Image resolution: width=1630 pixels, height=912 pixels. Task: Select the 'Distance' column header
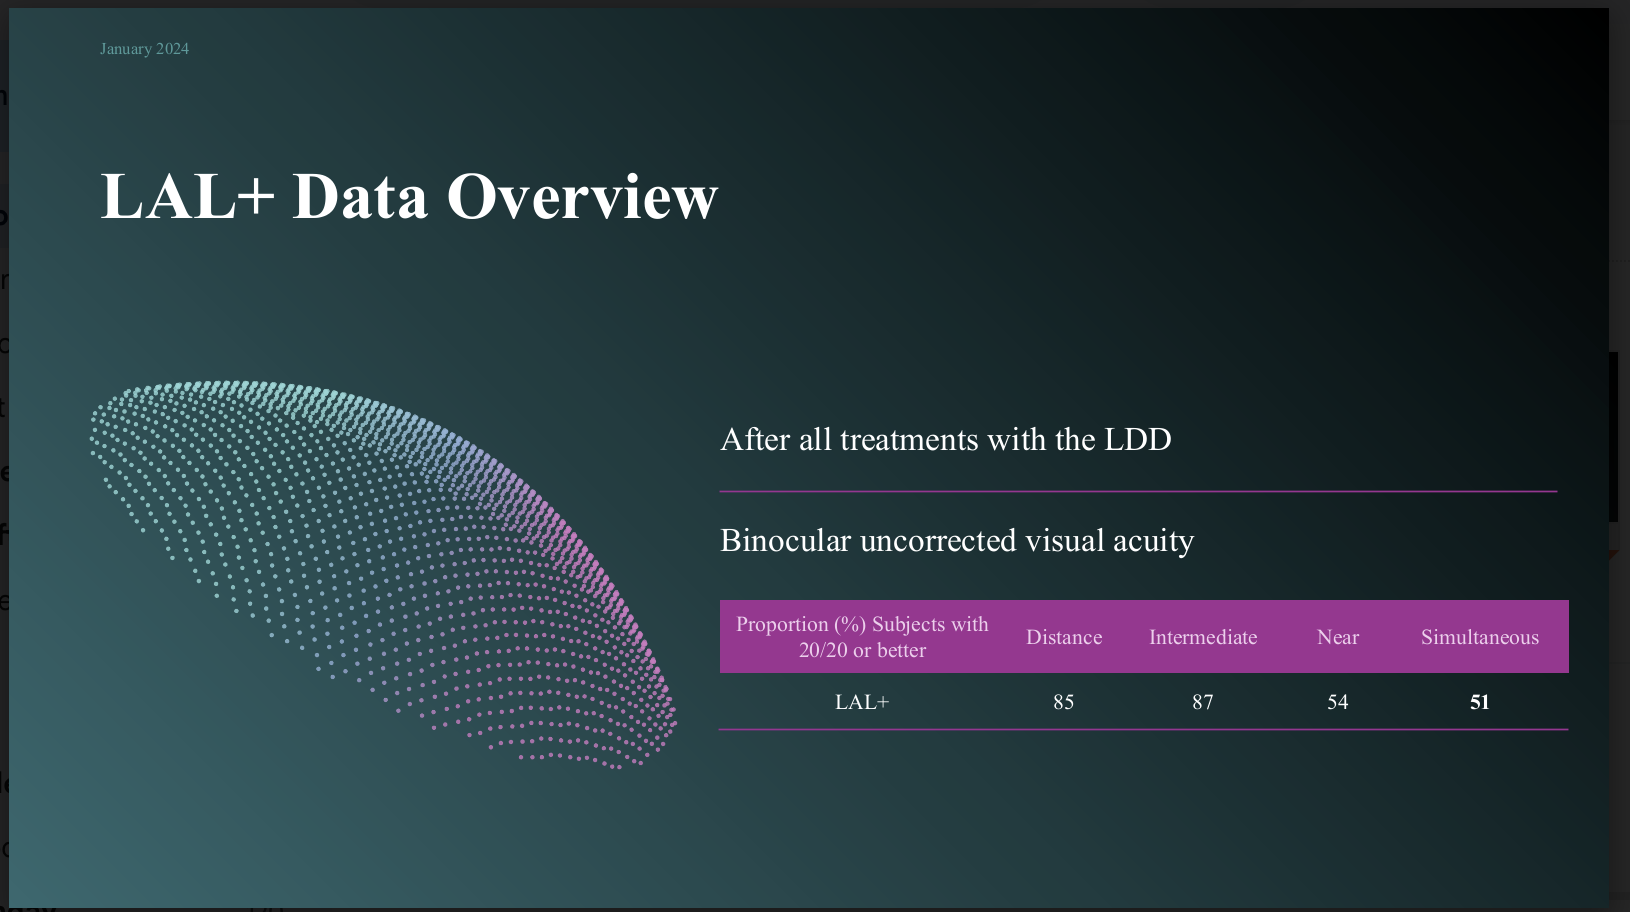coord(1064,637)
